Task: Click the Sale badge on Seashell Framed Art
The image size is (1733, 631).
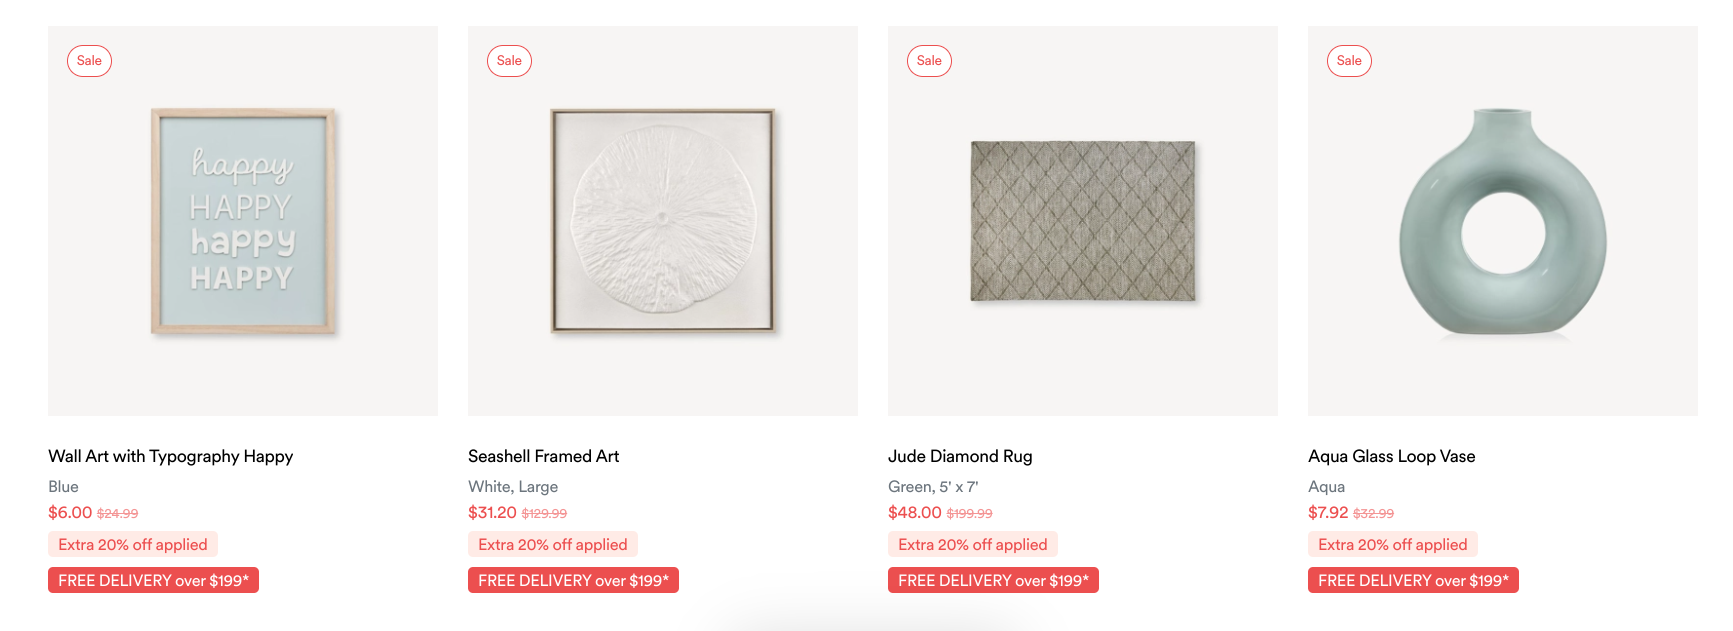Action: 509,61
